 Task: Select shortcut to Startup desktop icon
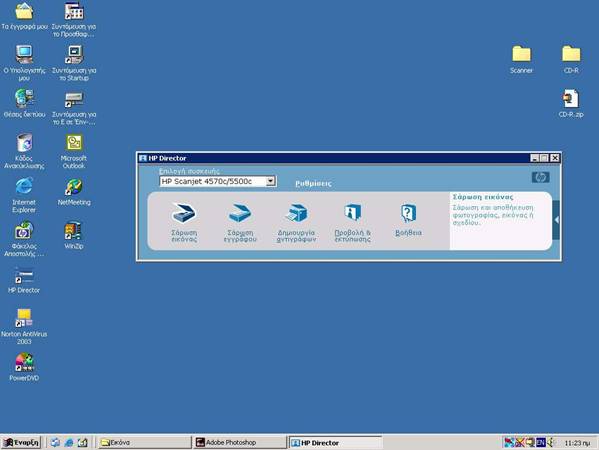[x=74, y=63]
